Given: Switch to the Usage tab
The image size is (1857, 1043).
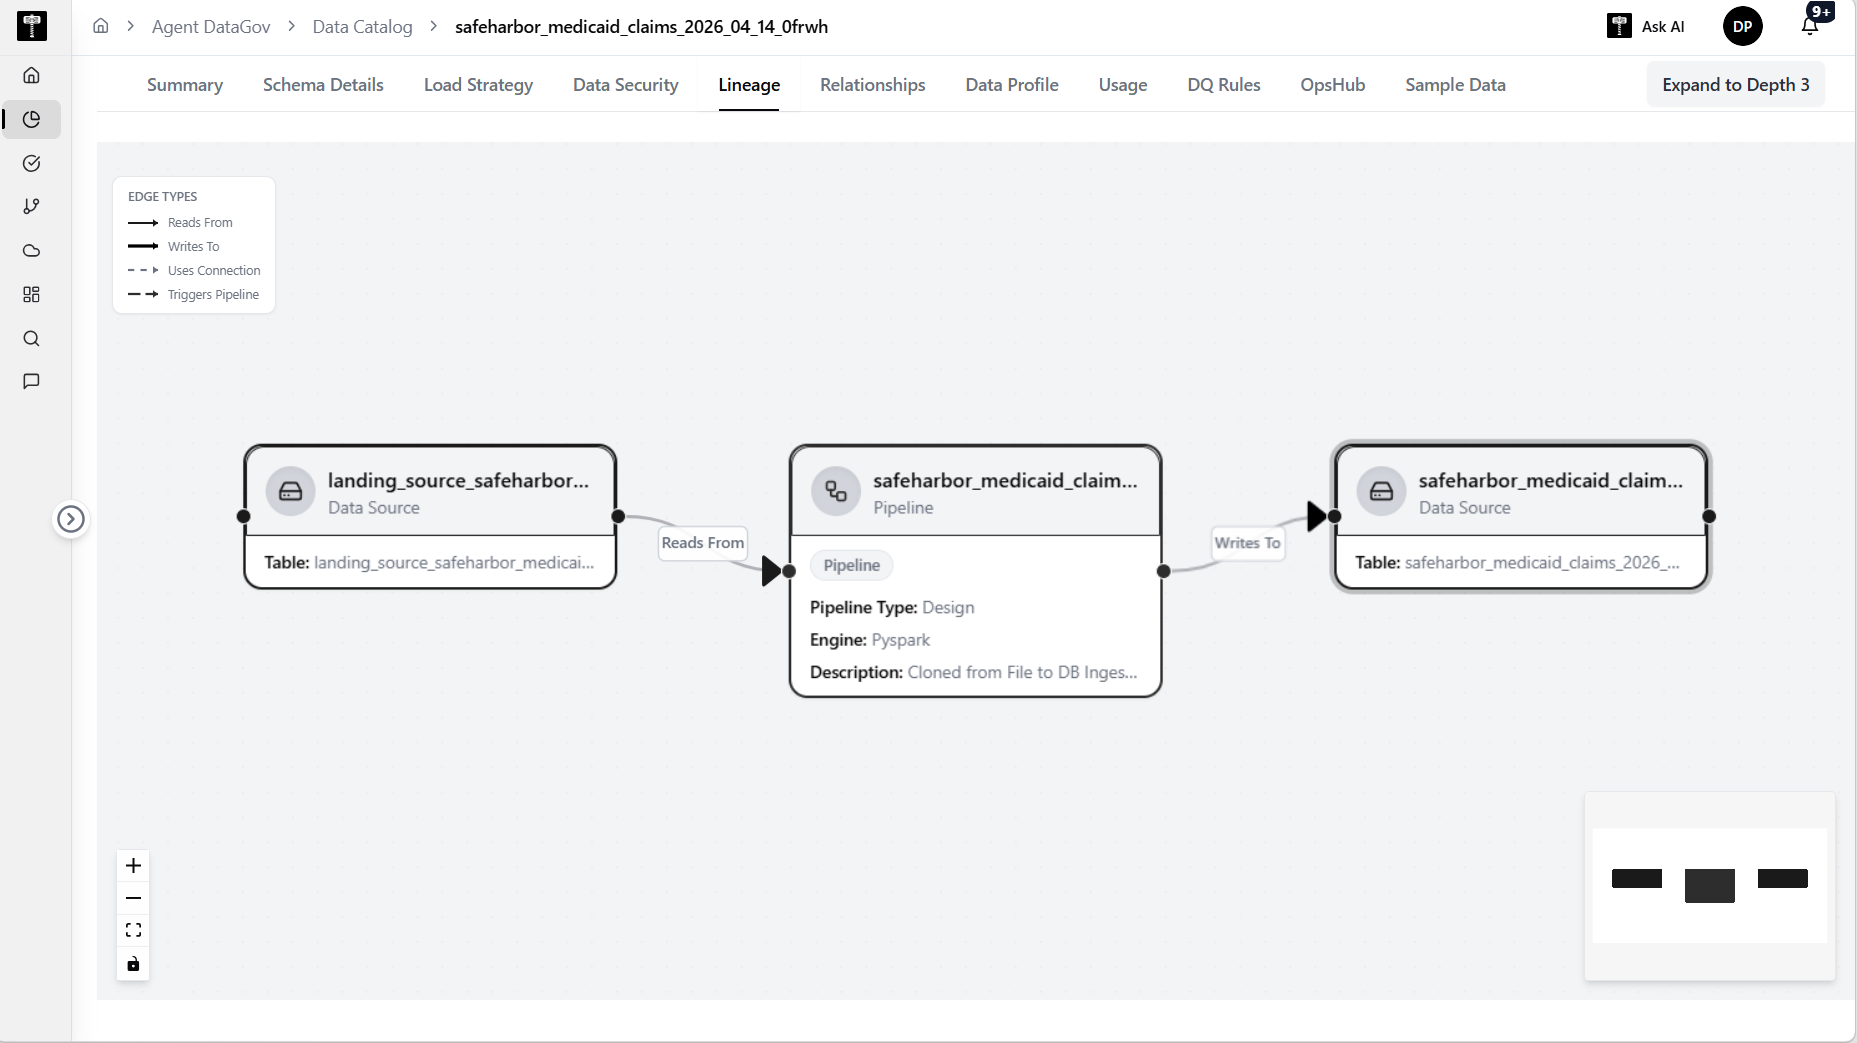Looking at the screenshot, I should (x=1123, y=85).
